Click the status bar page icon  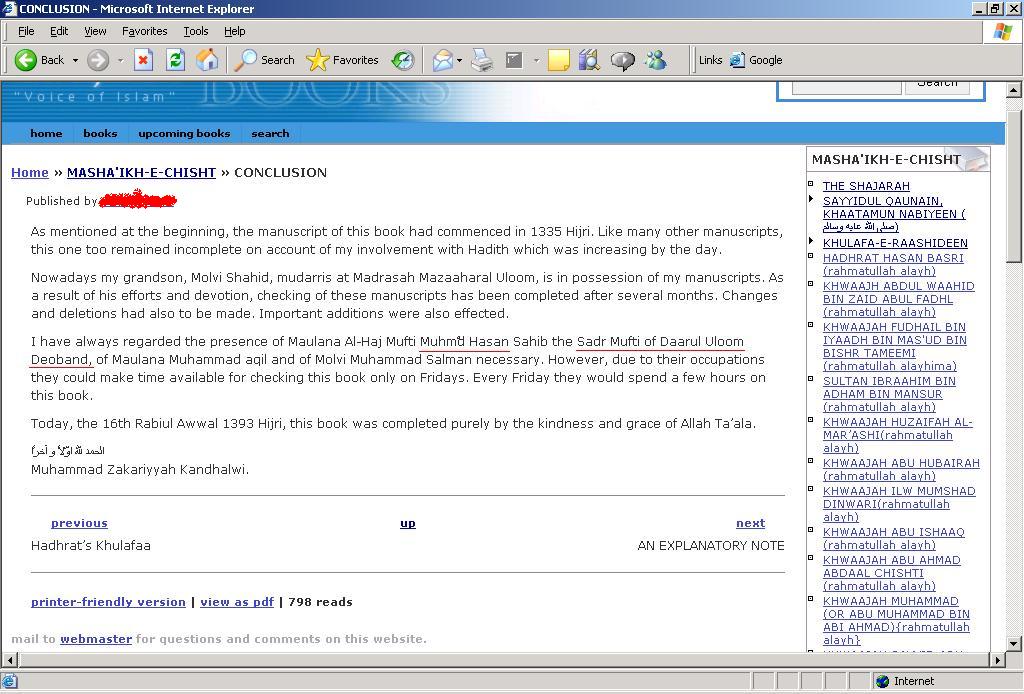coord(9,681)
